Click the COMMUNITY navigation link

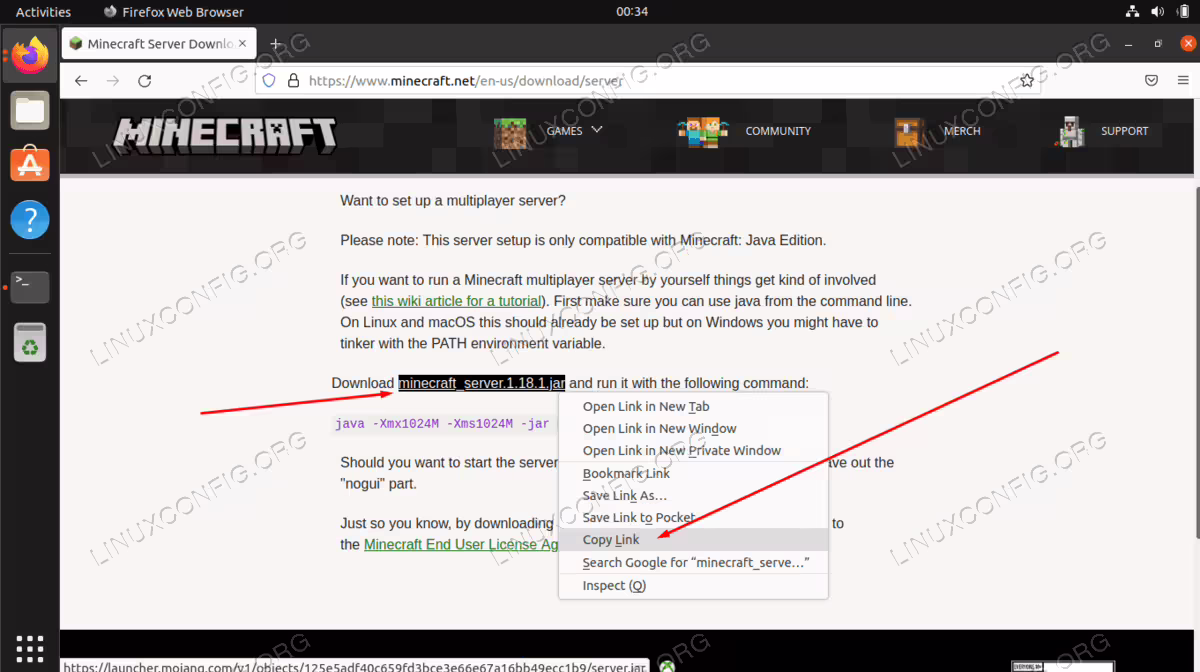pos(778,131)
